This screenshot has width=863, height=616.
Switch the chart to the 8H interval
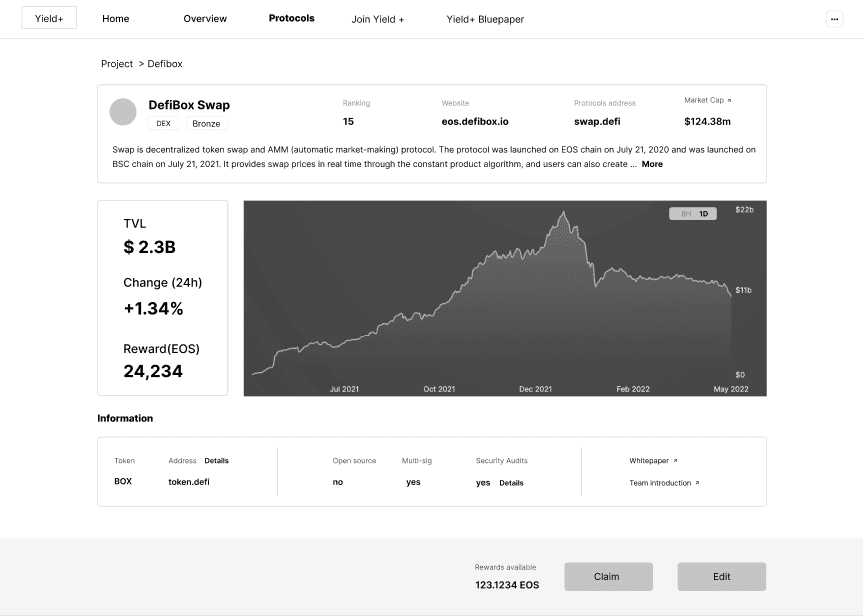[686, 214]
